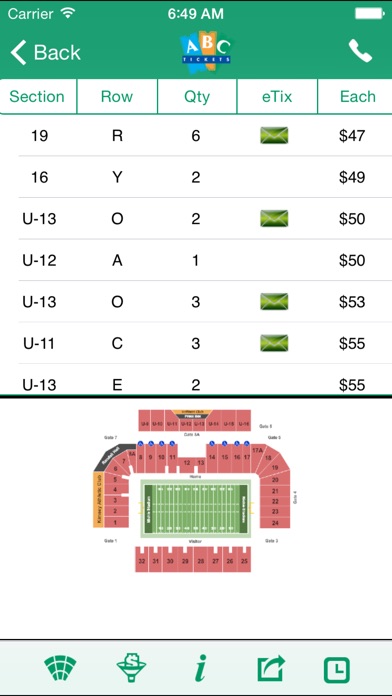Viewport: 392px width, 696px height.
Task: Tap eTix envelope for U-11 row C
Action: [x=274, y=343]
